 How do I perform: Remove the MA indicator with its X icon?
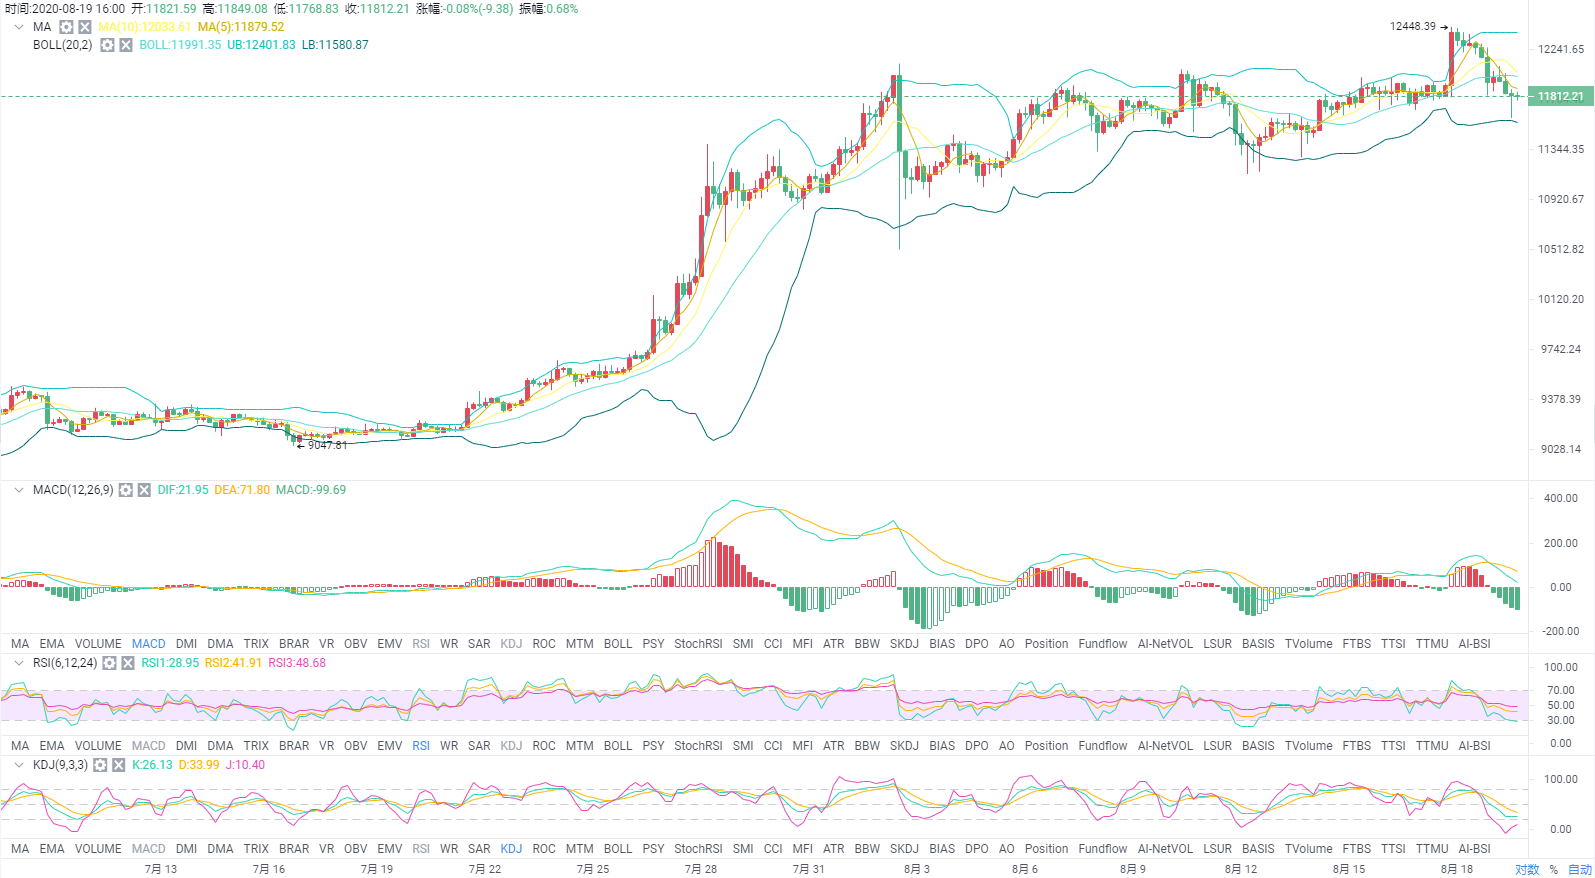85,27
